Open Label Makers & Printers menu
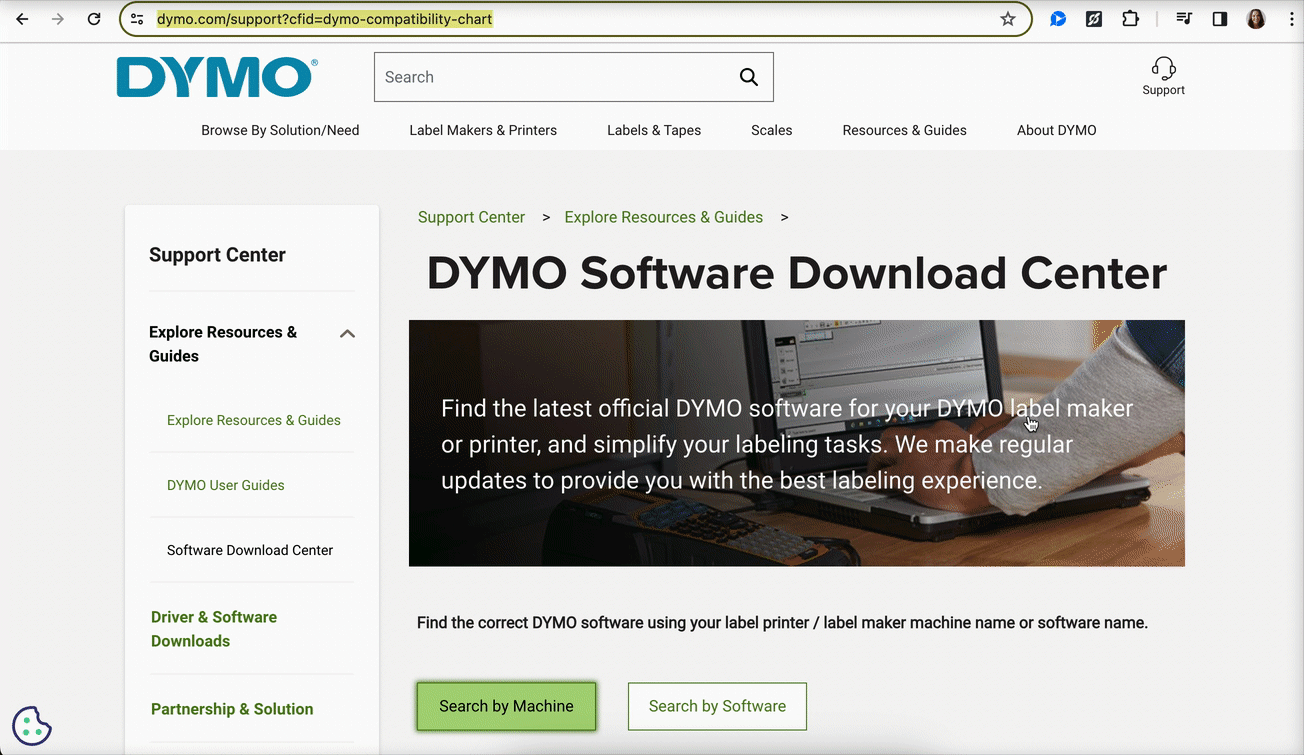The height and width of the screenshot is (755, 1304). tap(483, 130)
